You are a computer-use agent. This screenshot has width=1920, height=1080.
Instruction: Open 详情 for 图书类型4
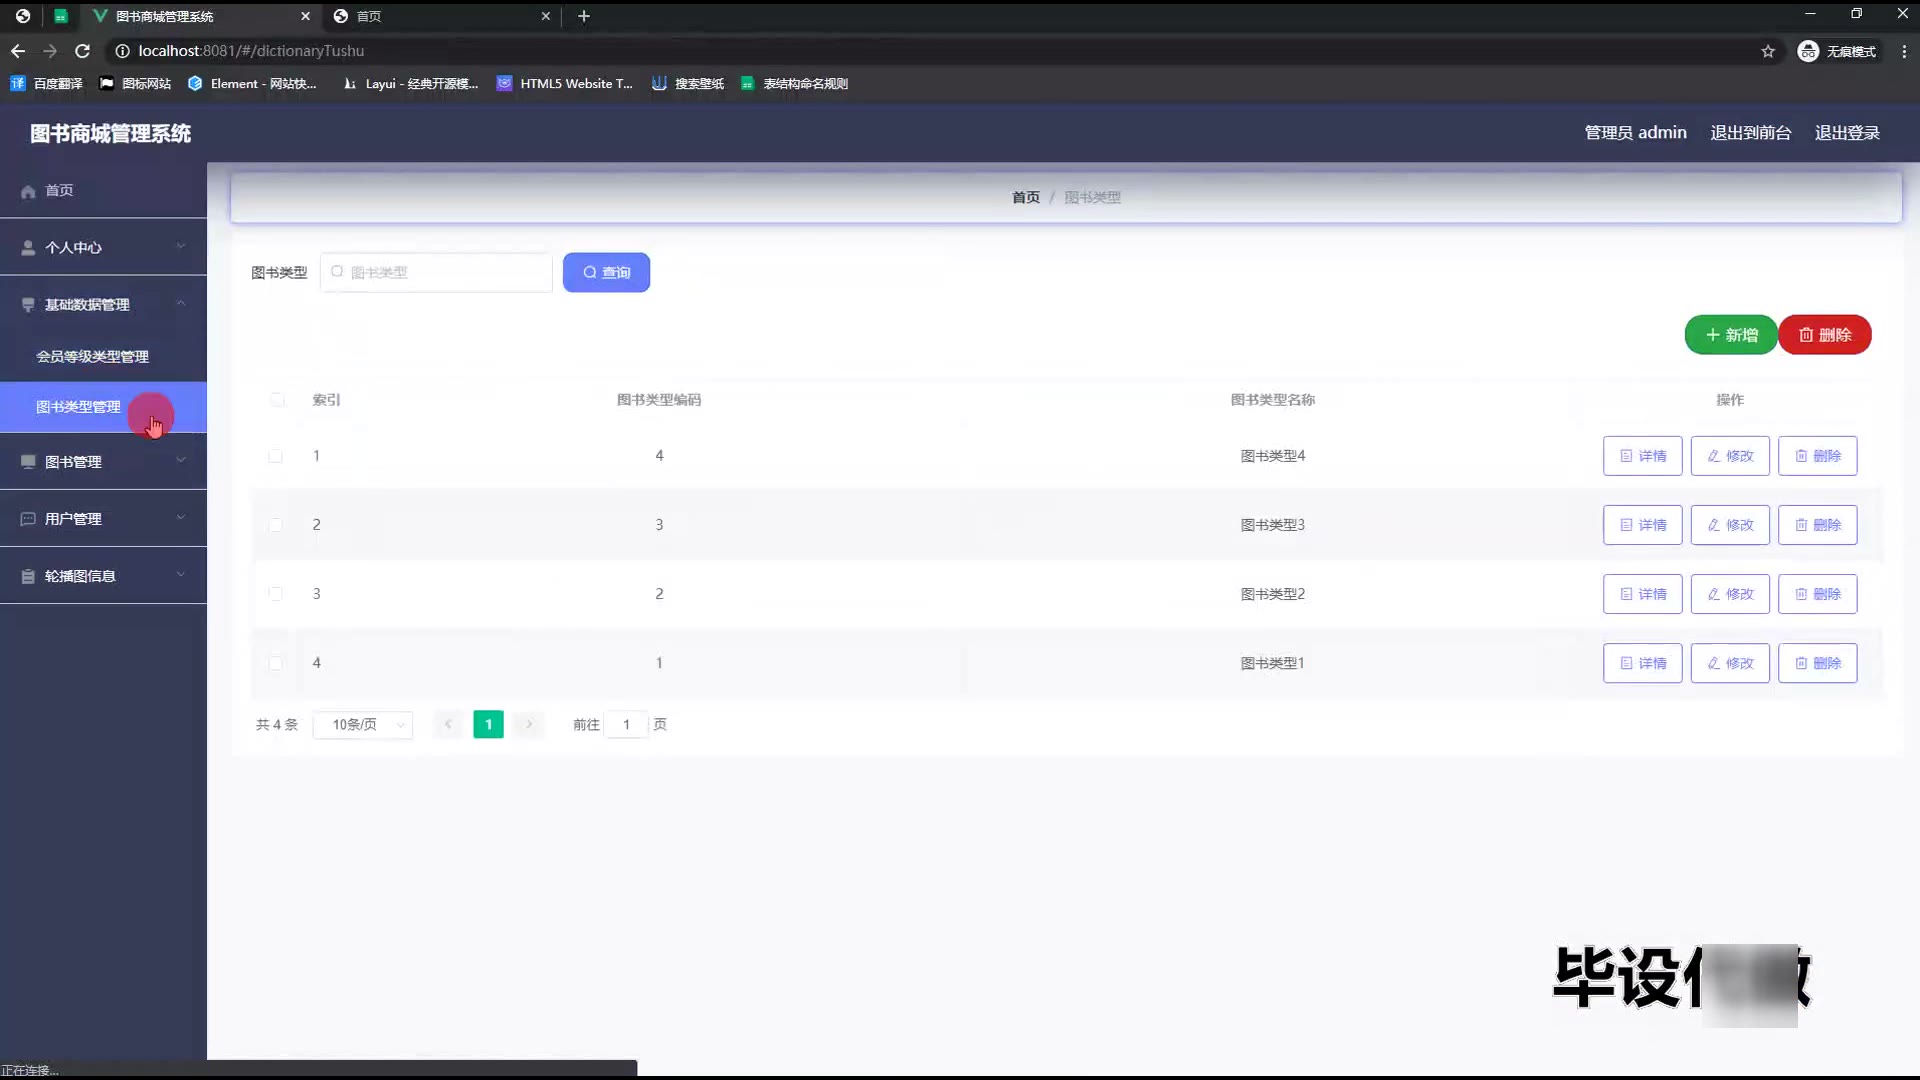point(1642,456)
